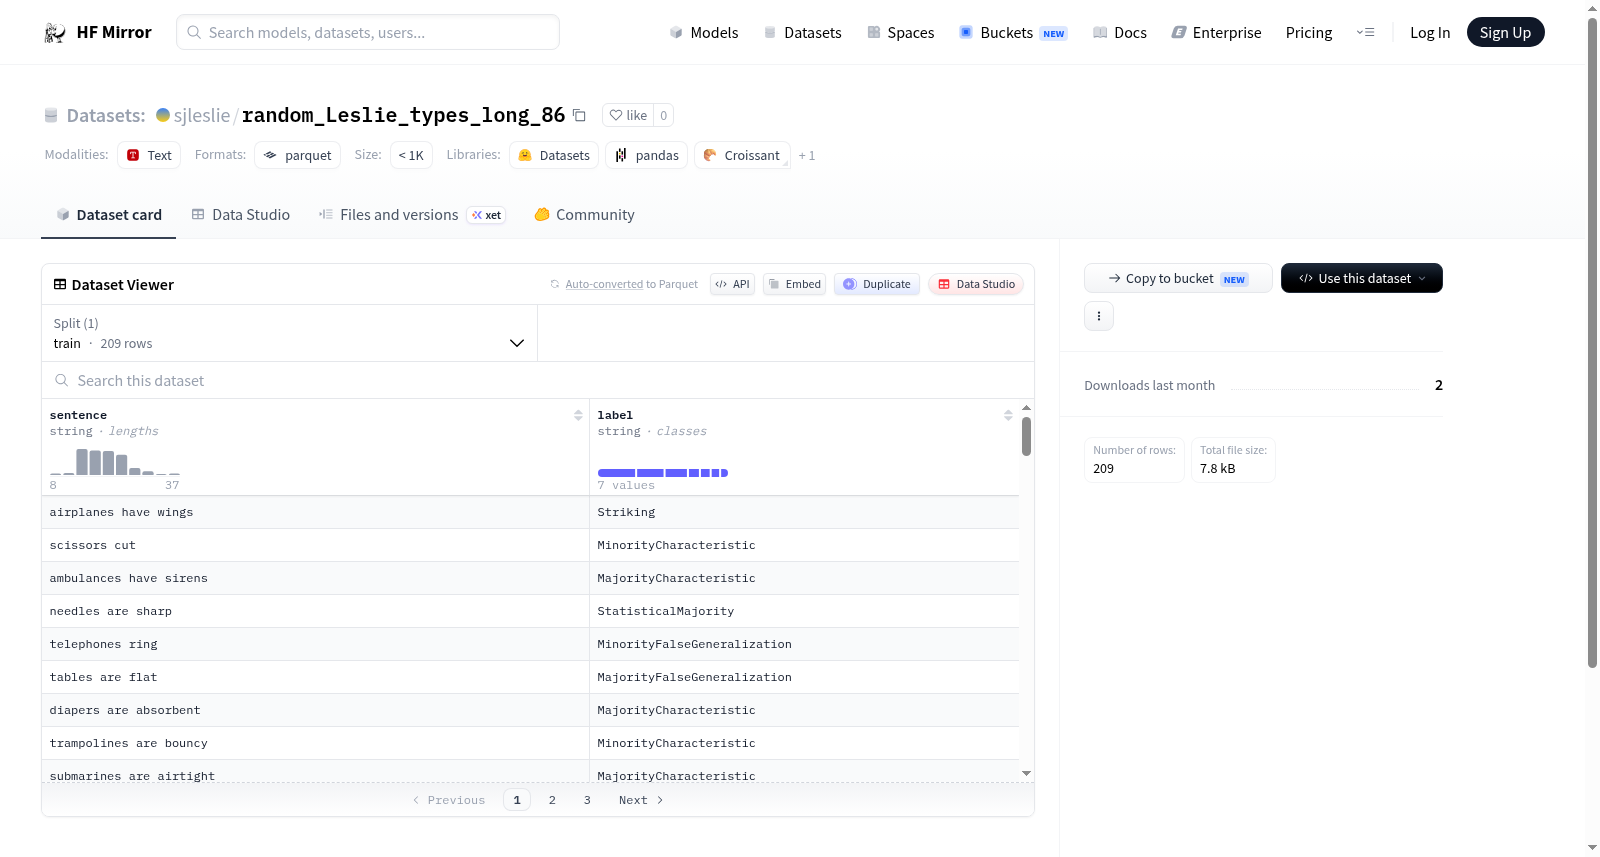Image resolution: width=1600 pixels, height=857 pixels.
Task: Click Duplicate dataset button
Action: tap(877, 284)
